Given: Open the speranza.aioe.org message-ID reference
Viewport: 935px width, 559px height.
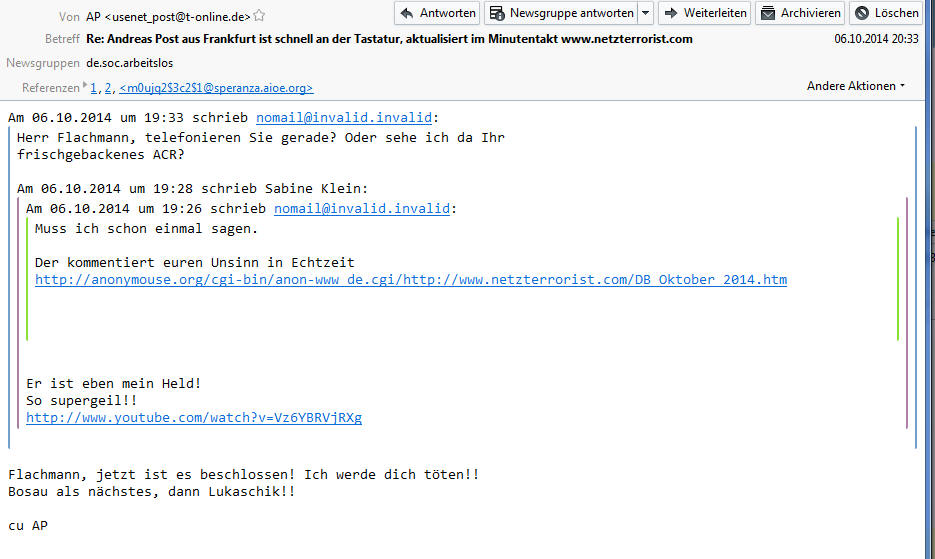Looking at the screenshot, I should click(216, 88).
